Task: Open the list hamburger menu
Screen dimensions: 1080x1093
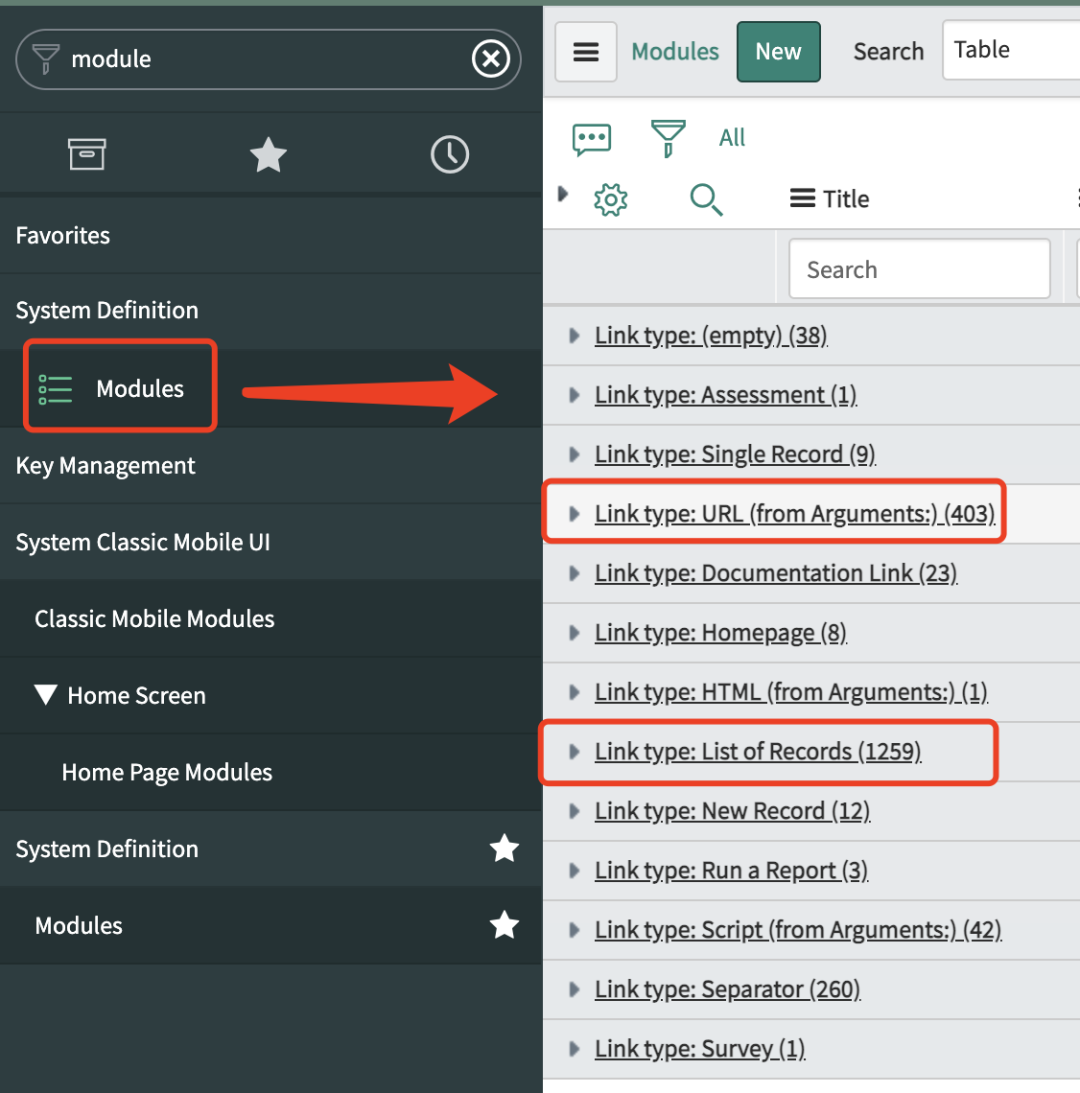Action: pyautogui.click(x=586, y=52)
